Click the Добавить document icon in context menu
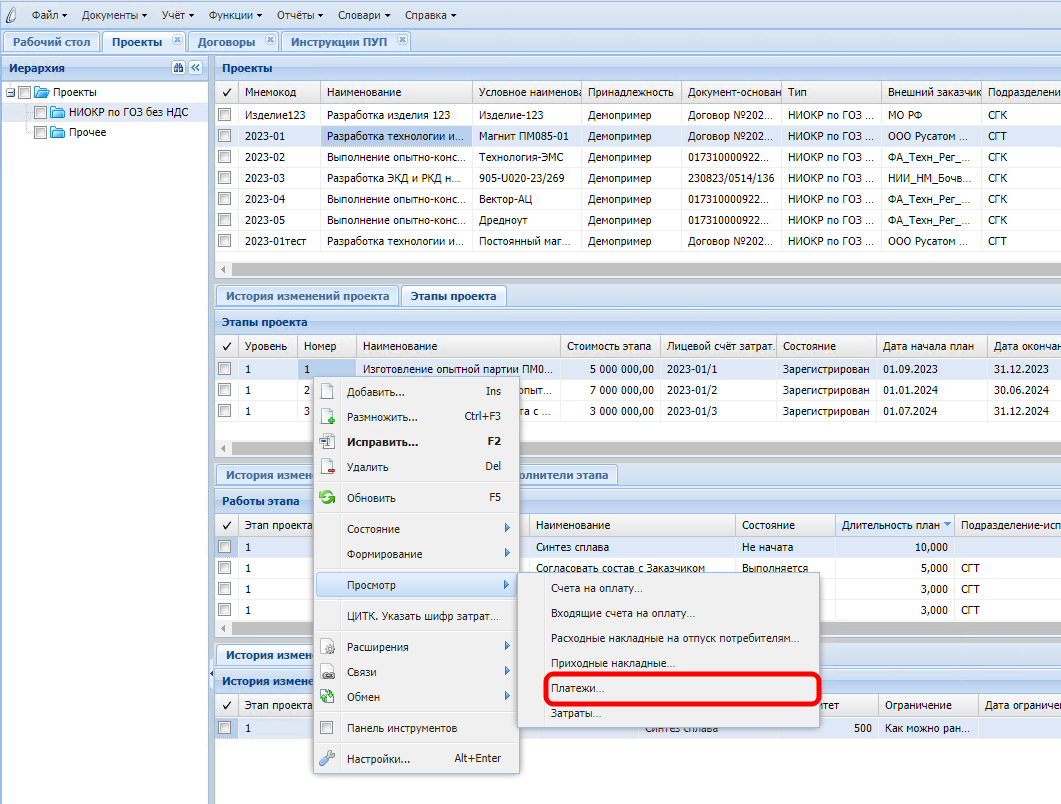Viewport: 1061px width, 804px height. point(327,392)
